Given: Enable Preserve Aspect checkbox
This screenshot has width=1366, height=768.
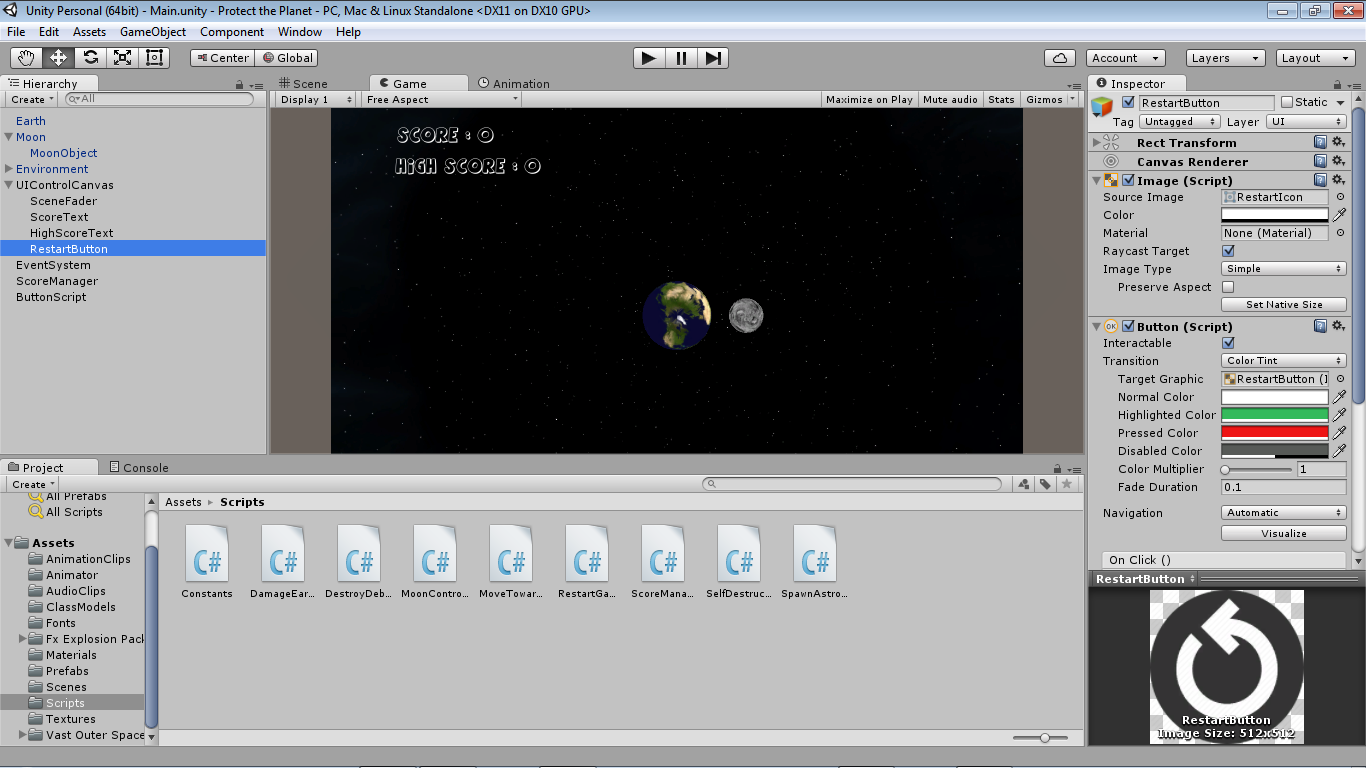Looking at the screenshot, I should (x=1228, y=287).
